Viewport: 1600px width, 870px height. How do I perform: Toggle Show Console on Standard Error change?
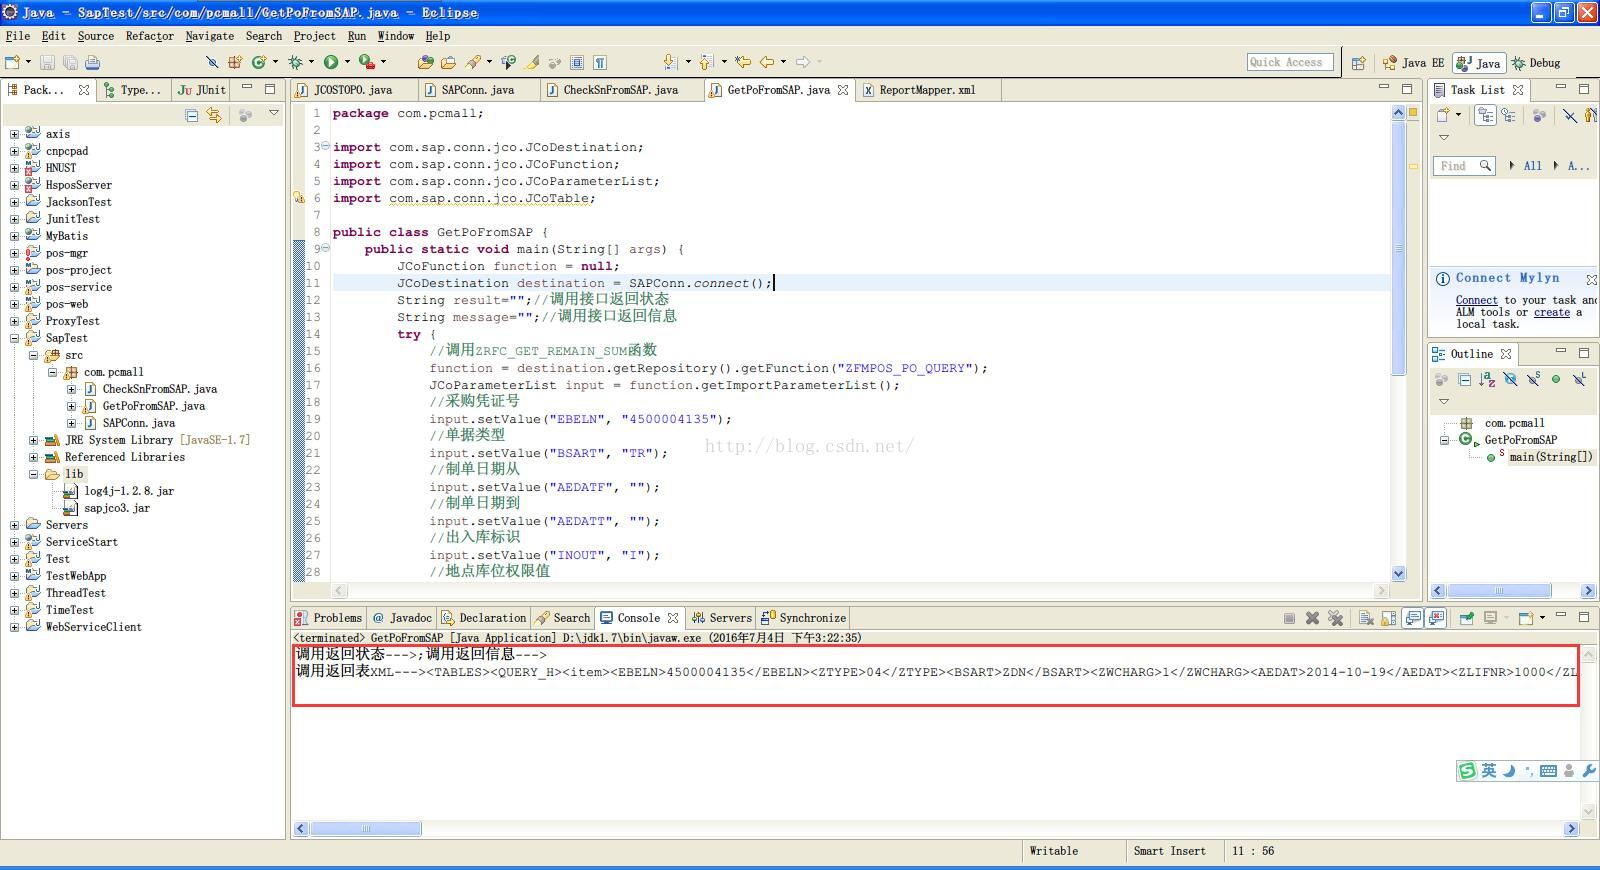coord(1436,618)
